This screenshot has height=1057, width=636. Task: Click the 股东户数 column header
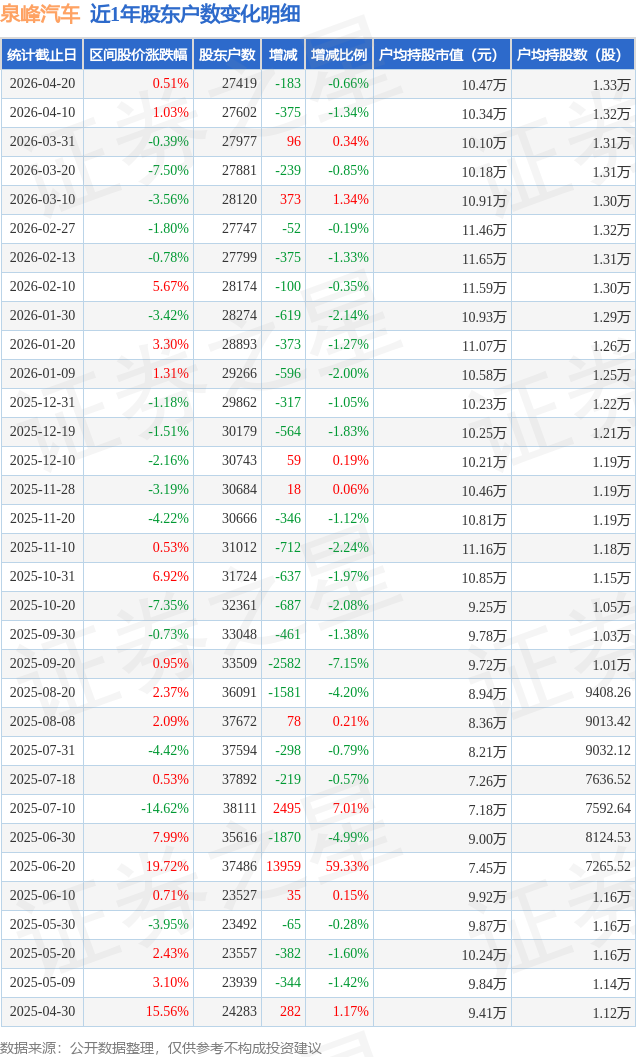pos(227,55)
